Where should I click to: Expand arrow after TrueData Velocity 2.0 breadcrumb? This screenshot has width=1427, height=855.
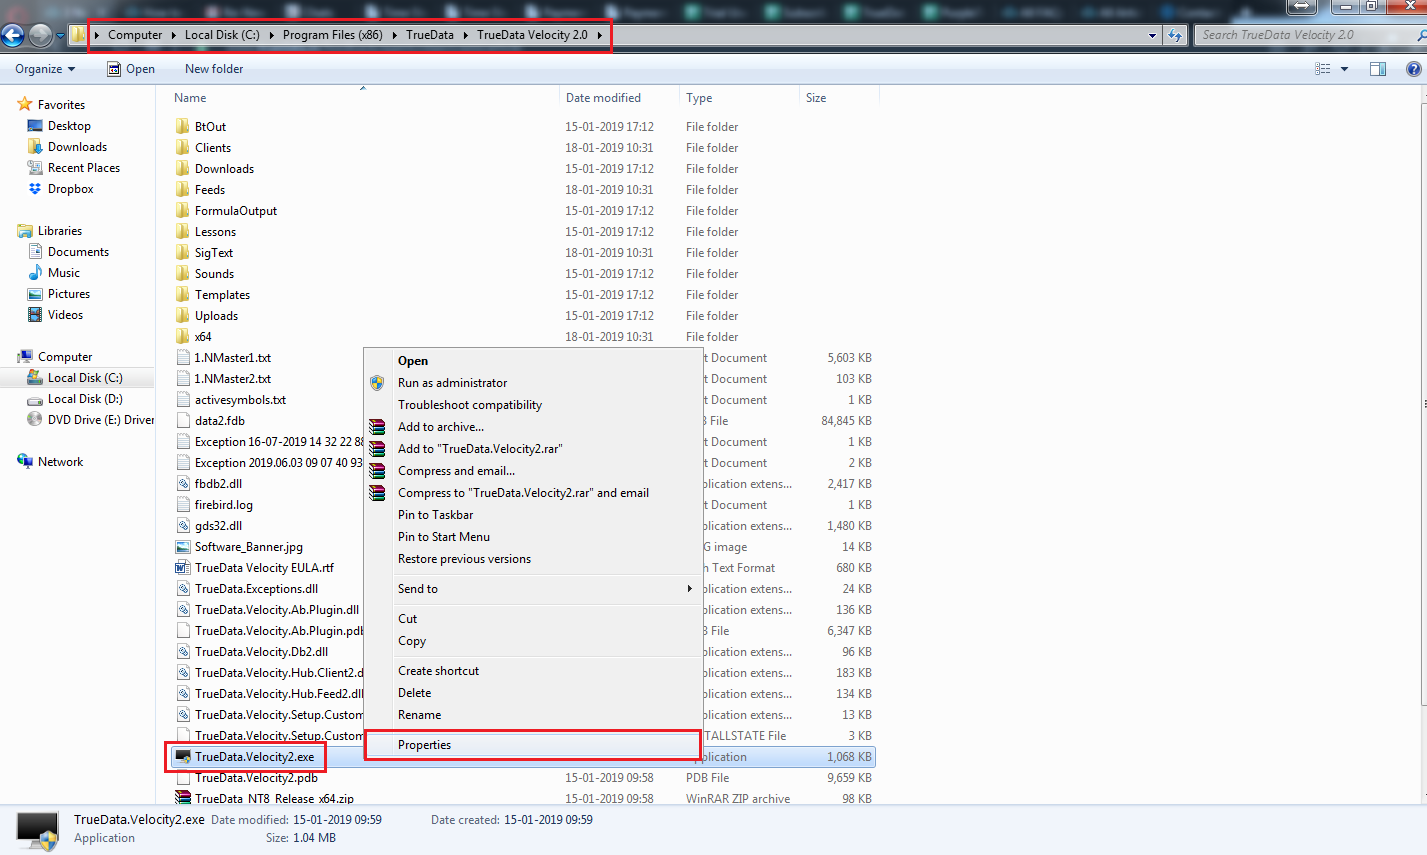[x=600, y=35]
